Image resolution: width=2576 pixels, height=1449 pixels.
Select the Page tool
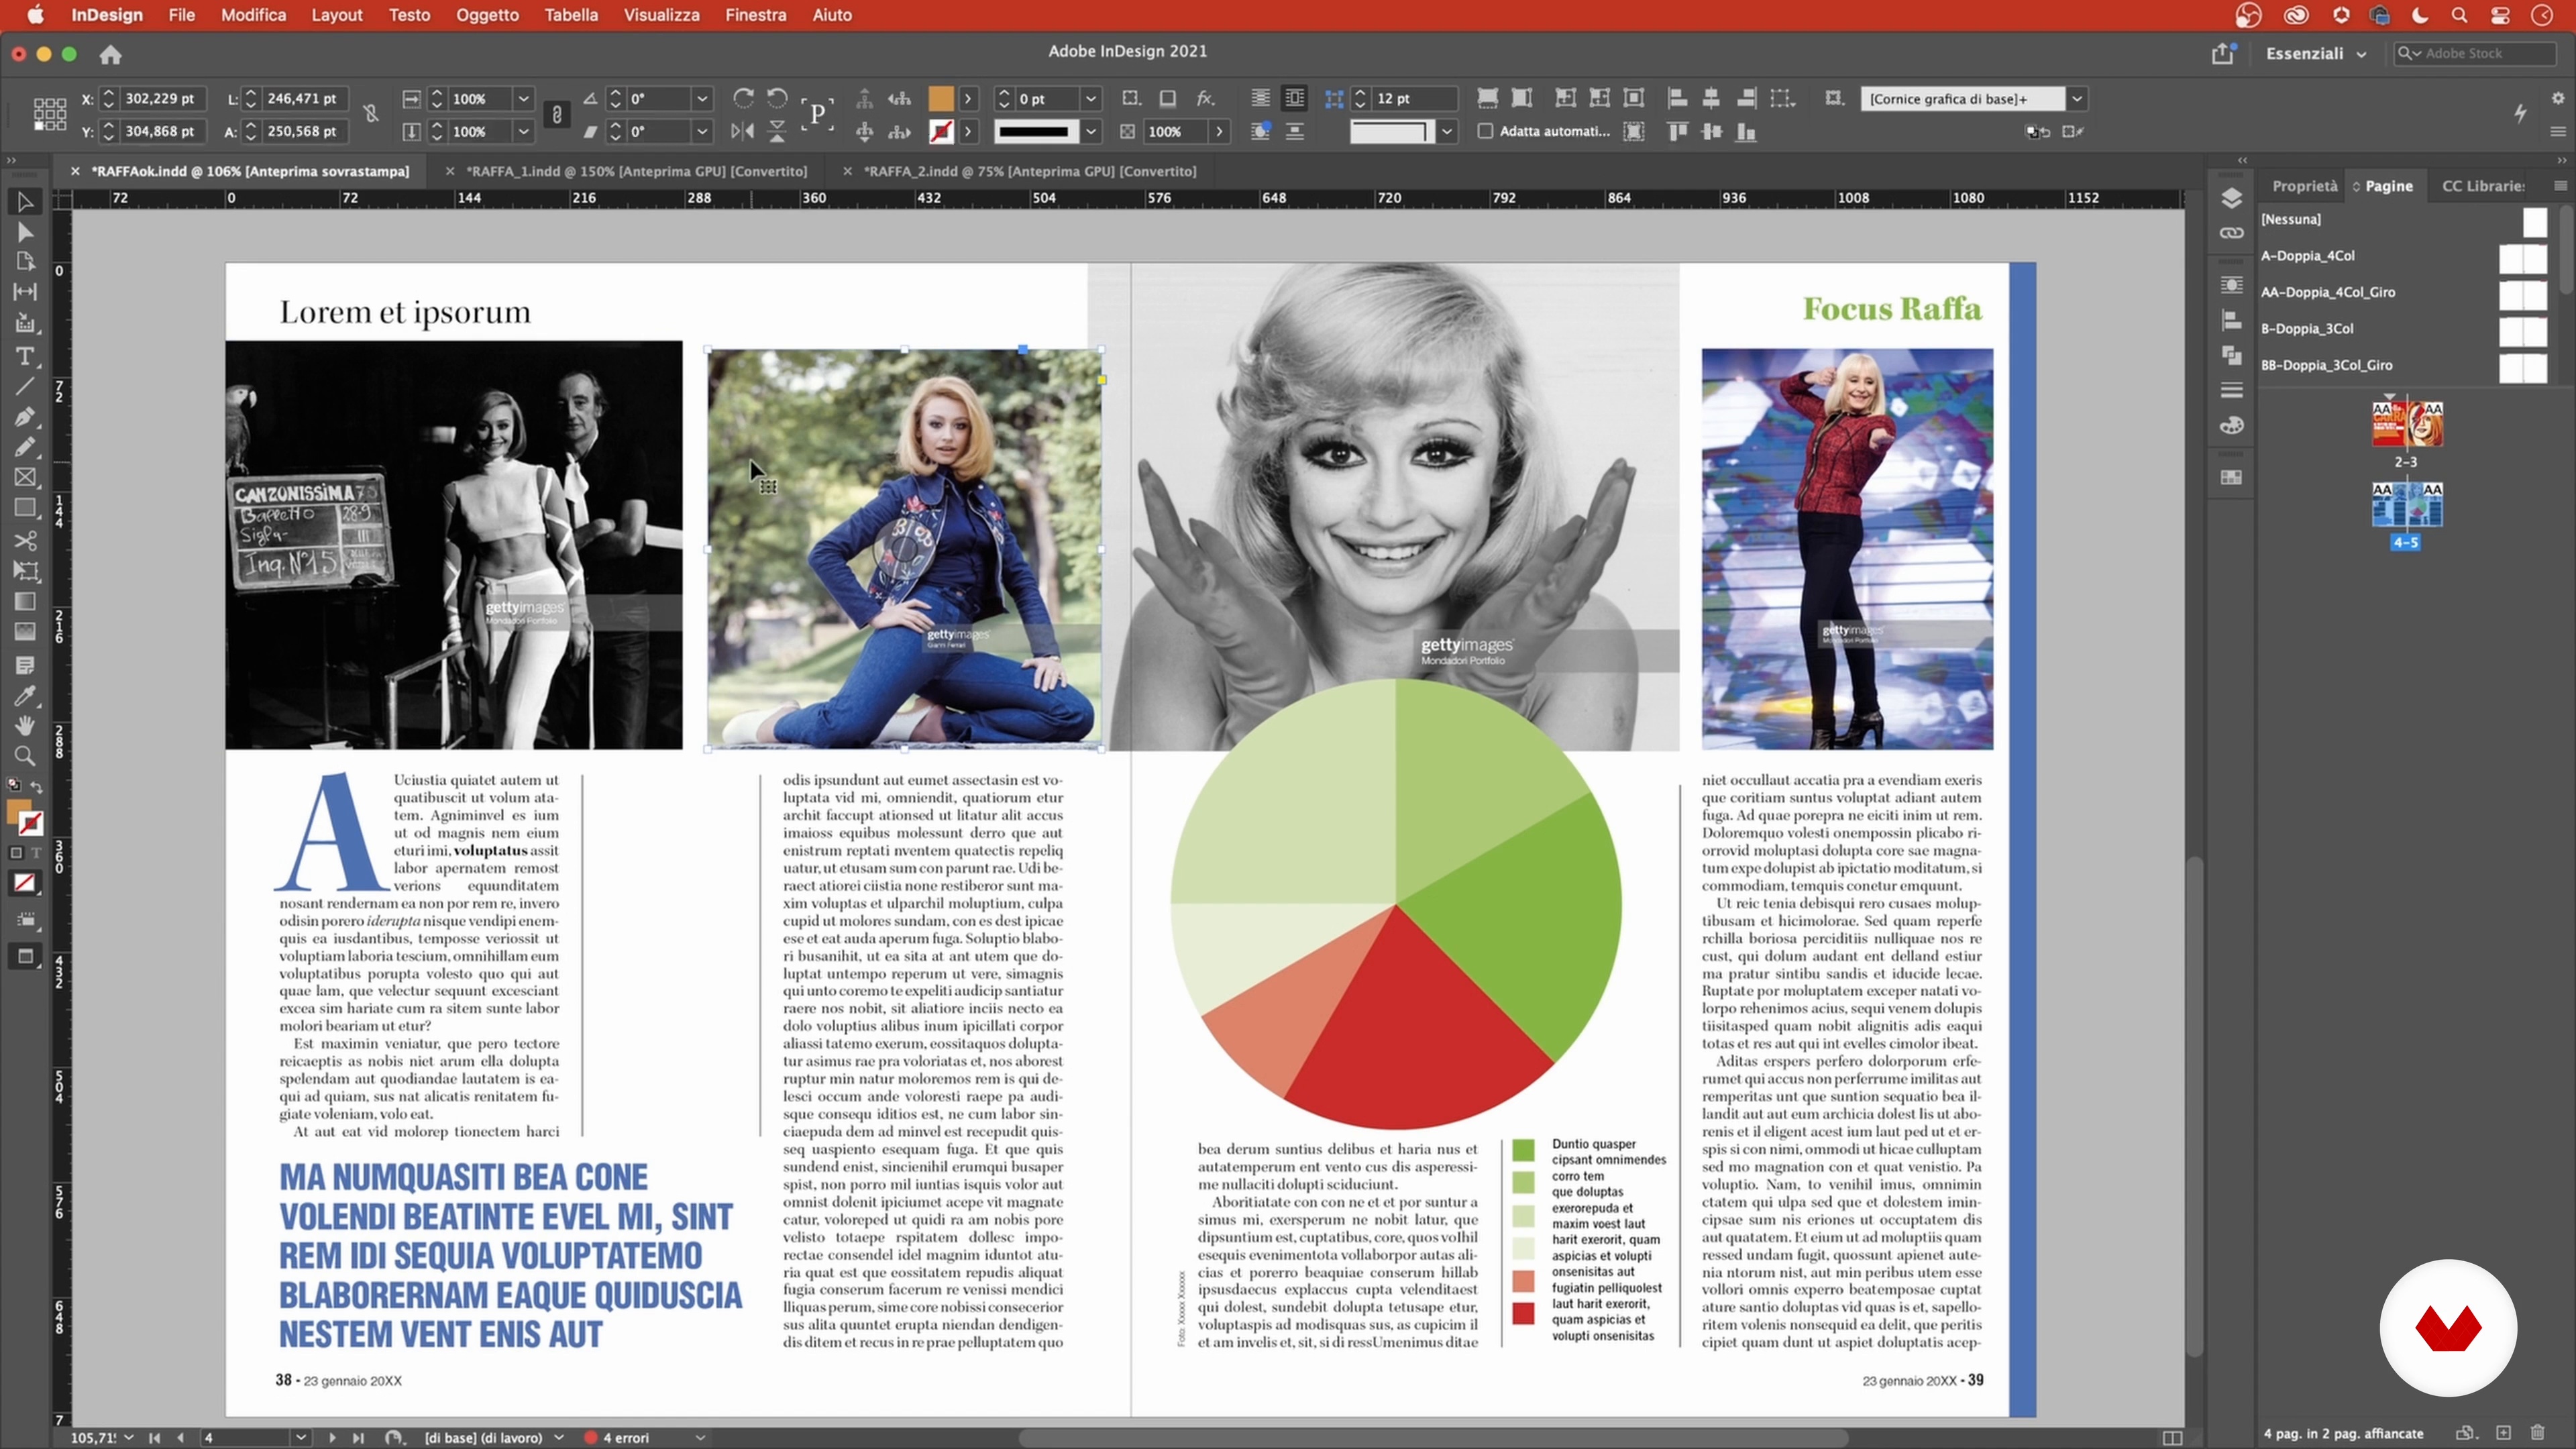coord(25,261)
